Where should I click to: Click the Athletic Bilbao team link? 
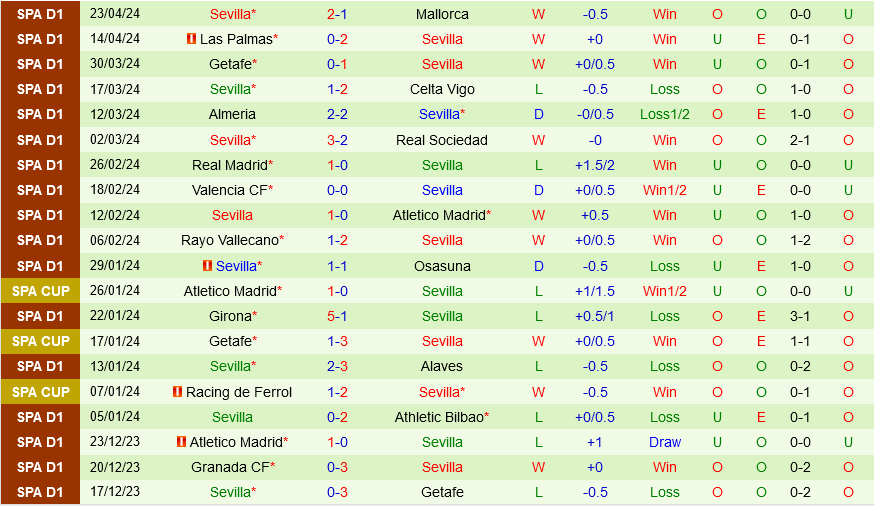pos(438,417)
